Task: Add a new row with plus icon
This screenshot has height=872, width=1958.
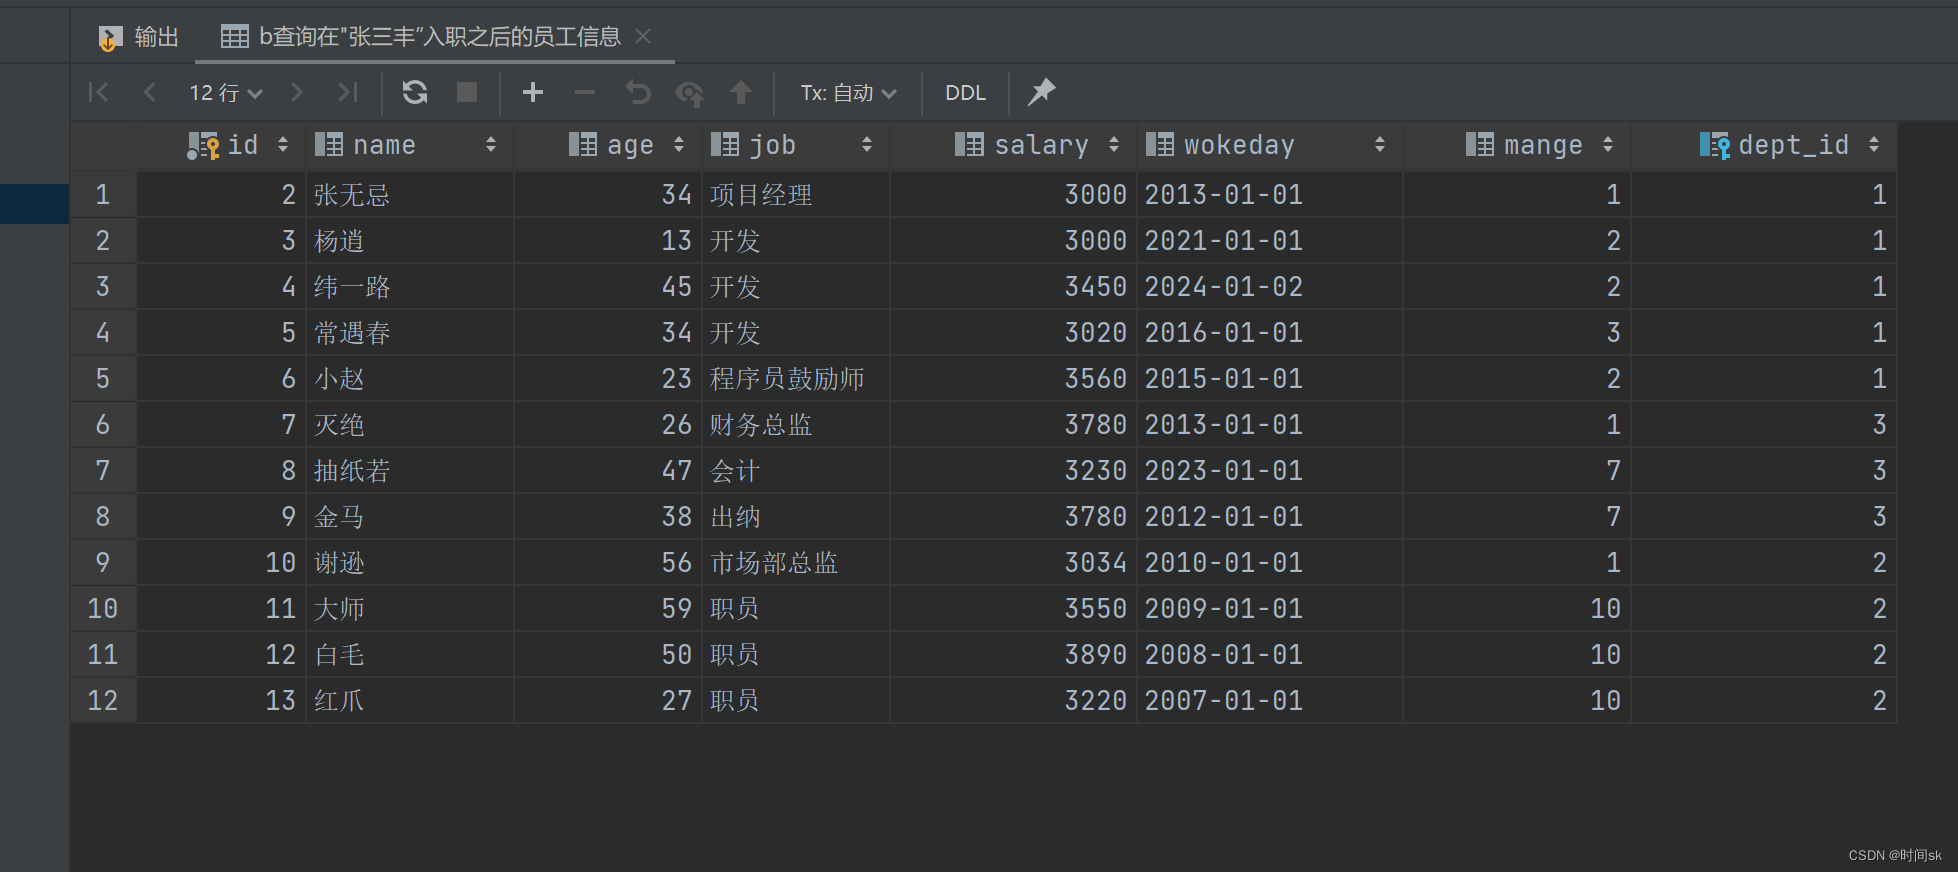Action: coord(533,93)
